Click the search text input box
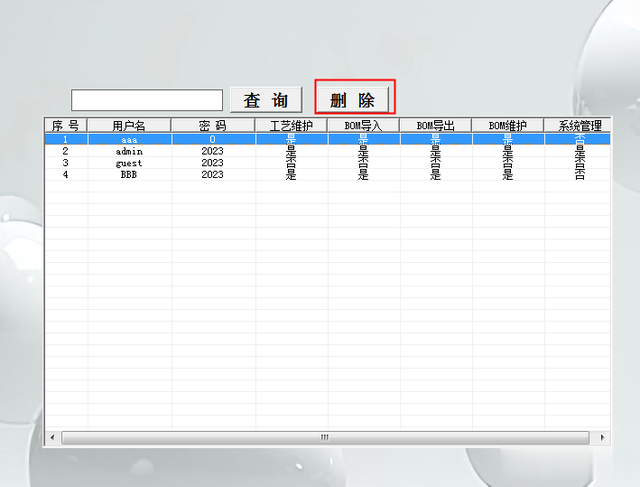 147,100
